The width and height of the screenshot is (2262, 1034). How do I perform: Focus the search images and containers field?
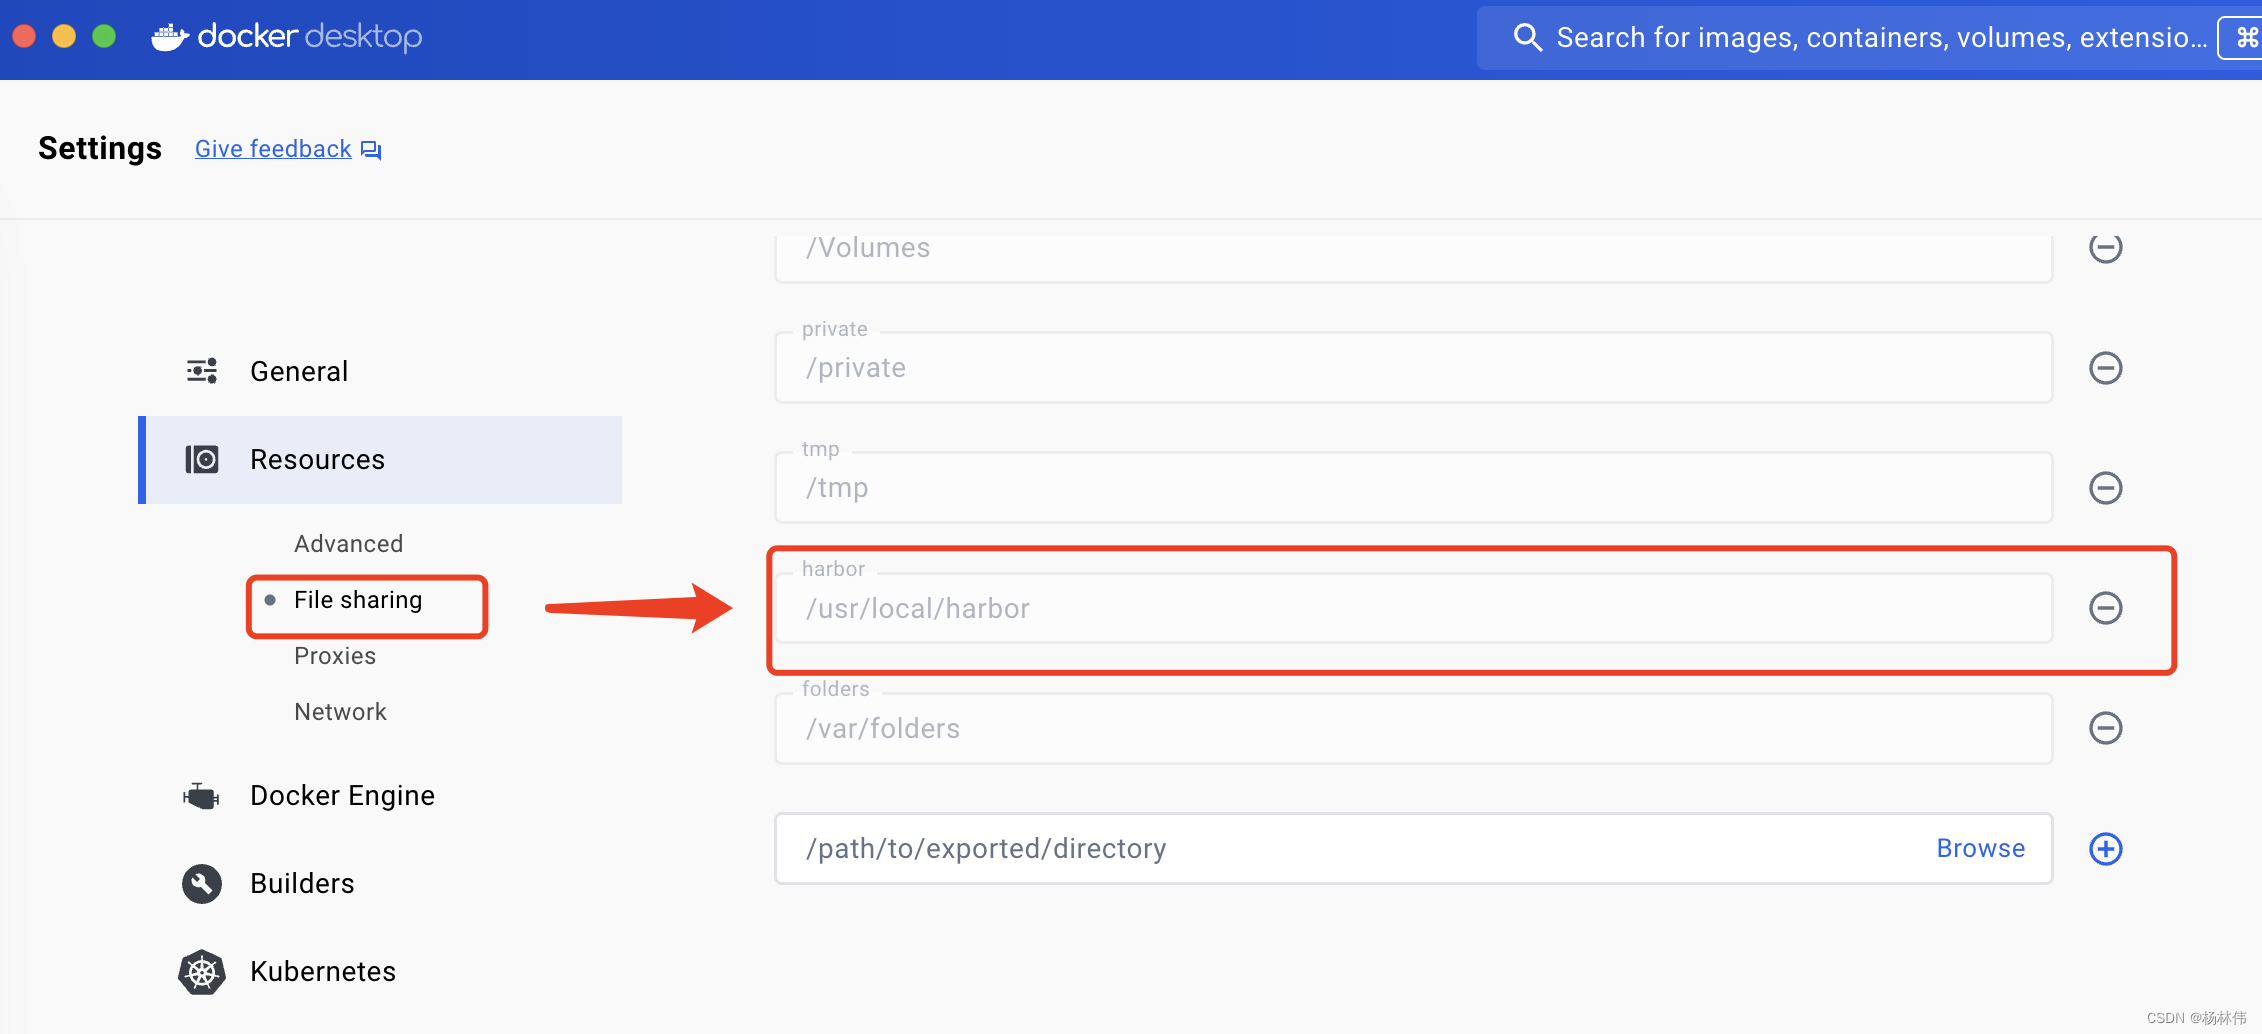(x=1870, y=38)
